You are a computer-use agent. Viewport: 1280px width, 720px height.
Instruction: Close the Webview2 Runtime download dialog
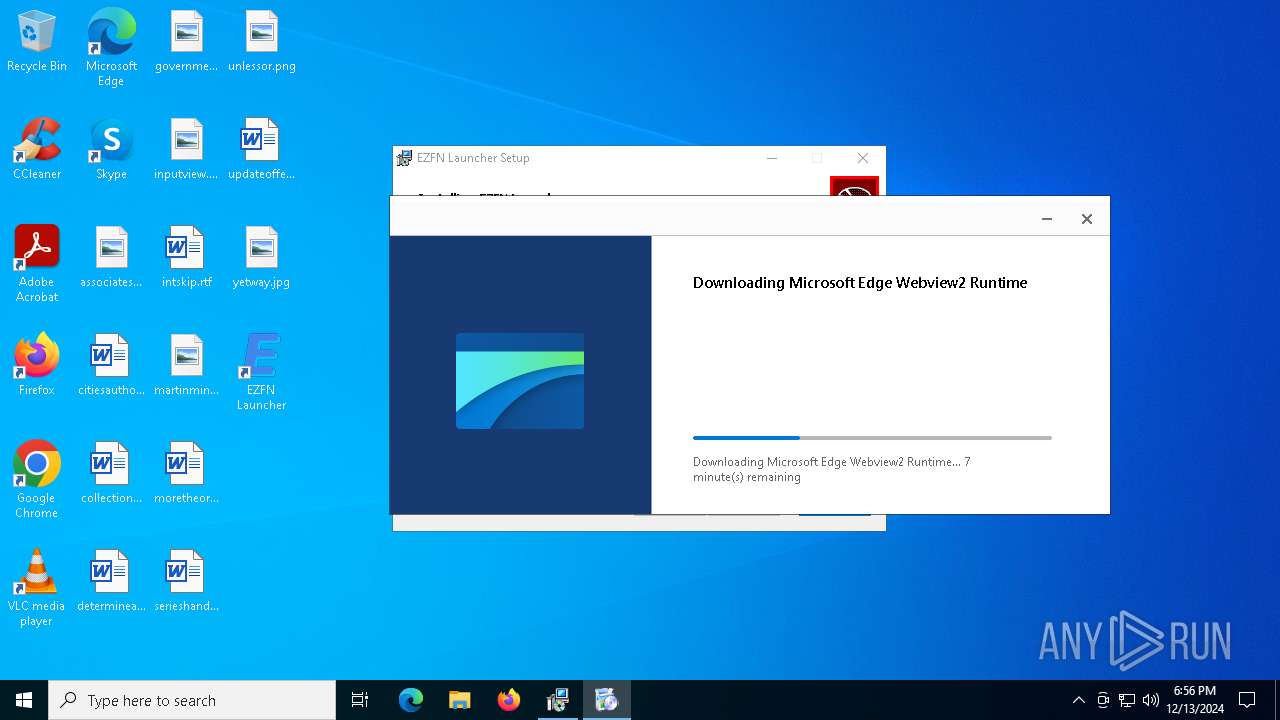1087,219
